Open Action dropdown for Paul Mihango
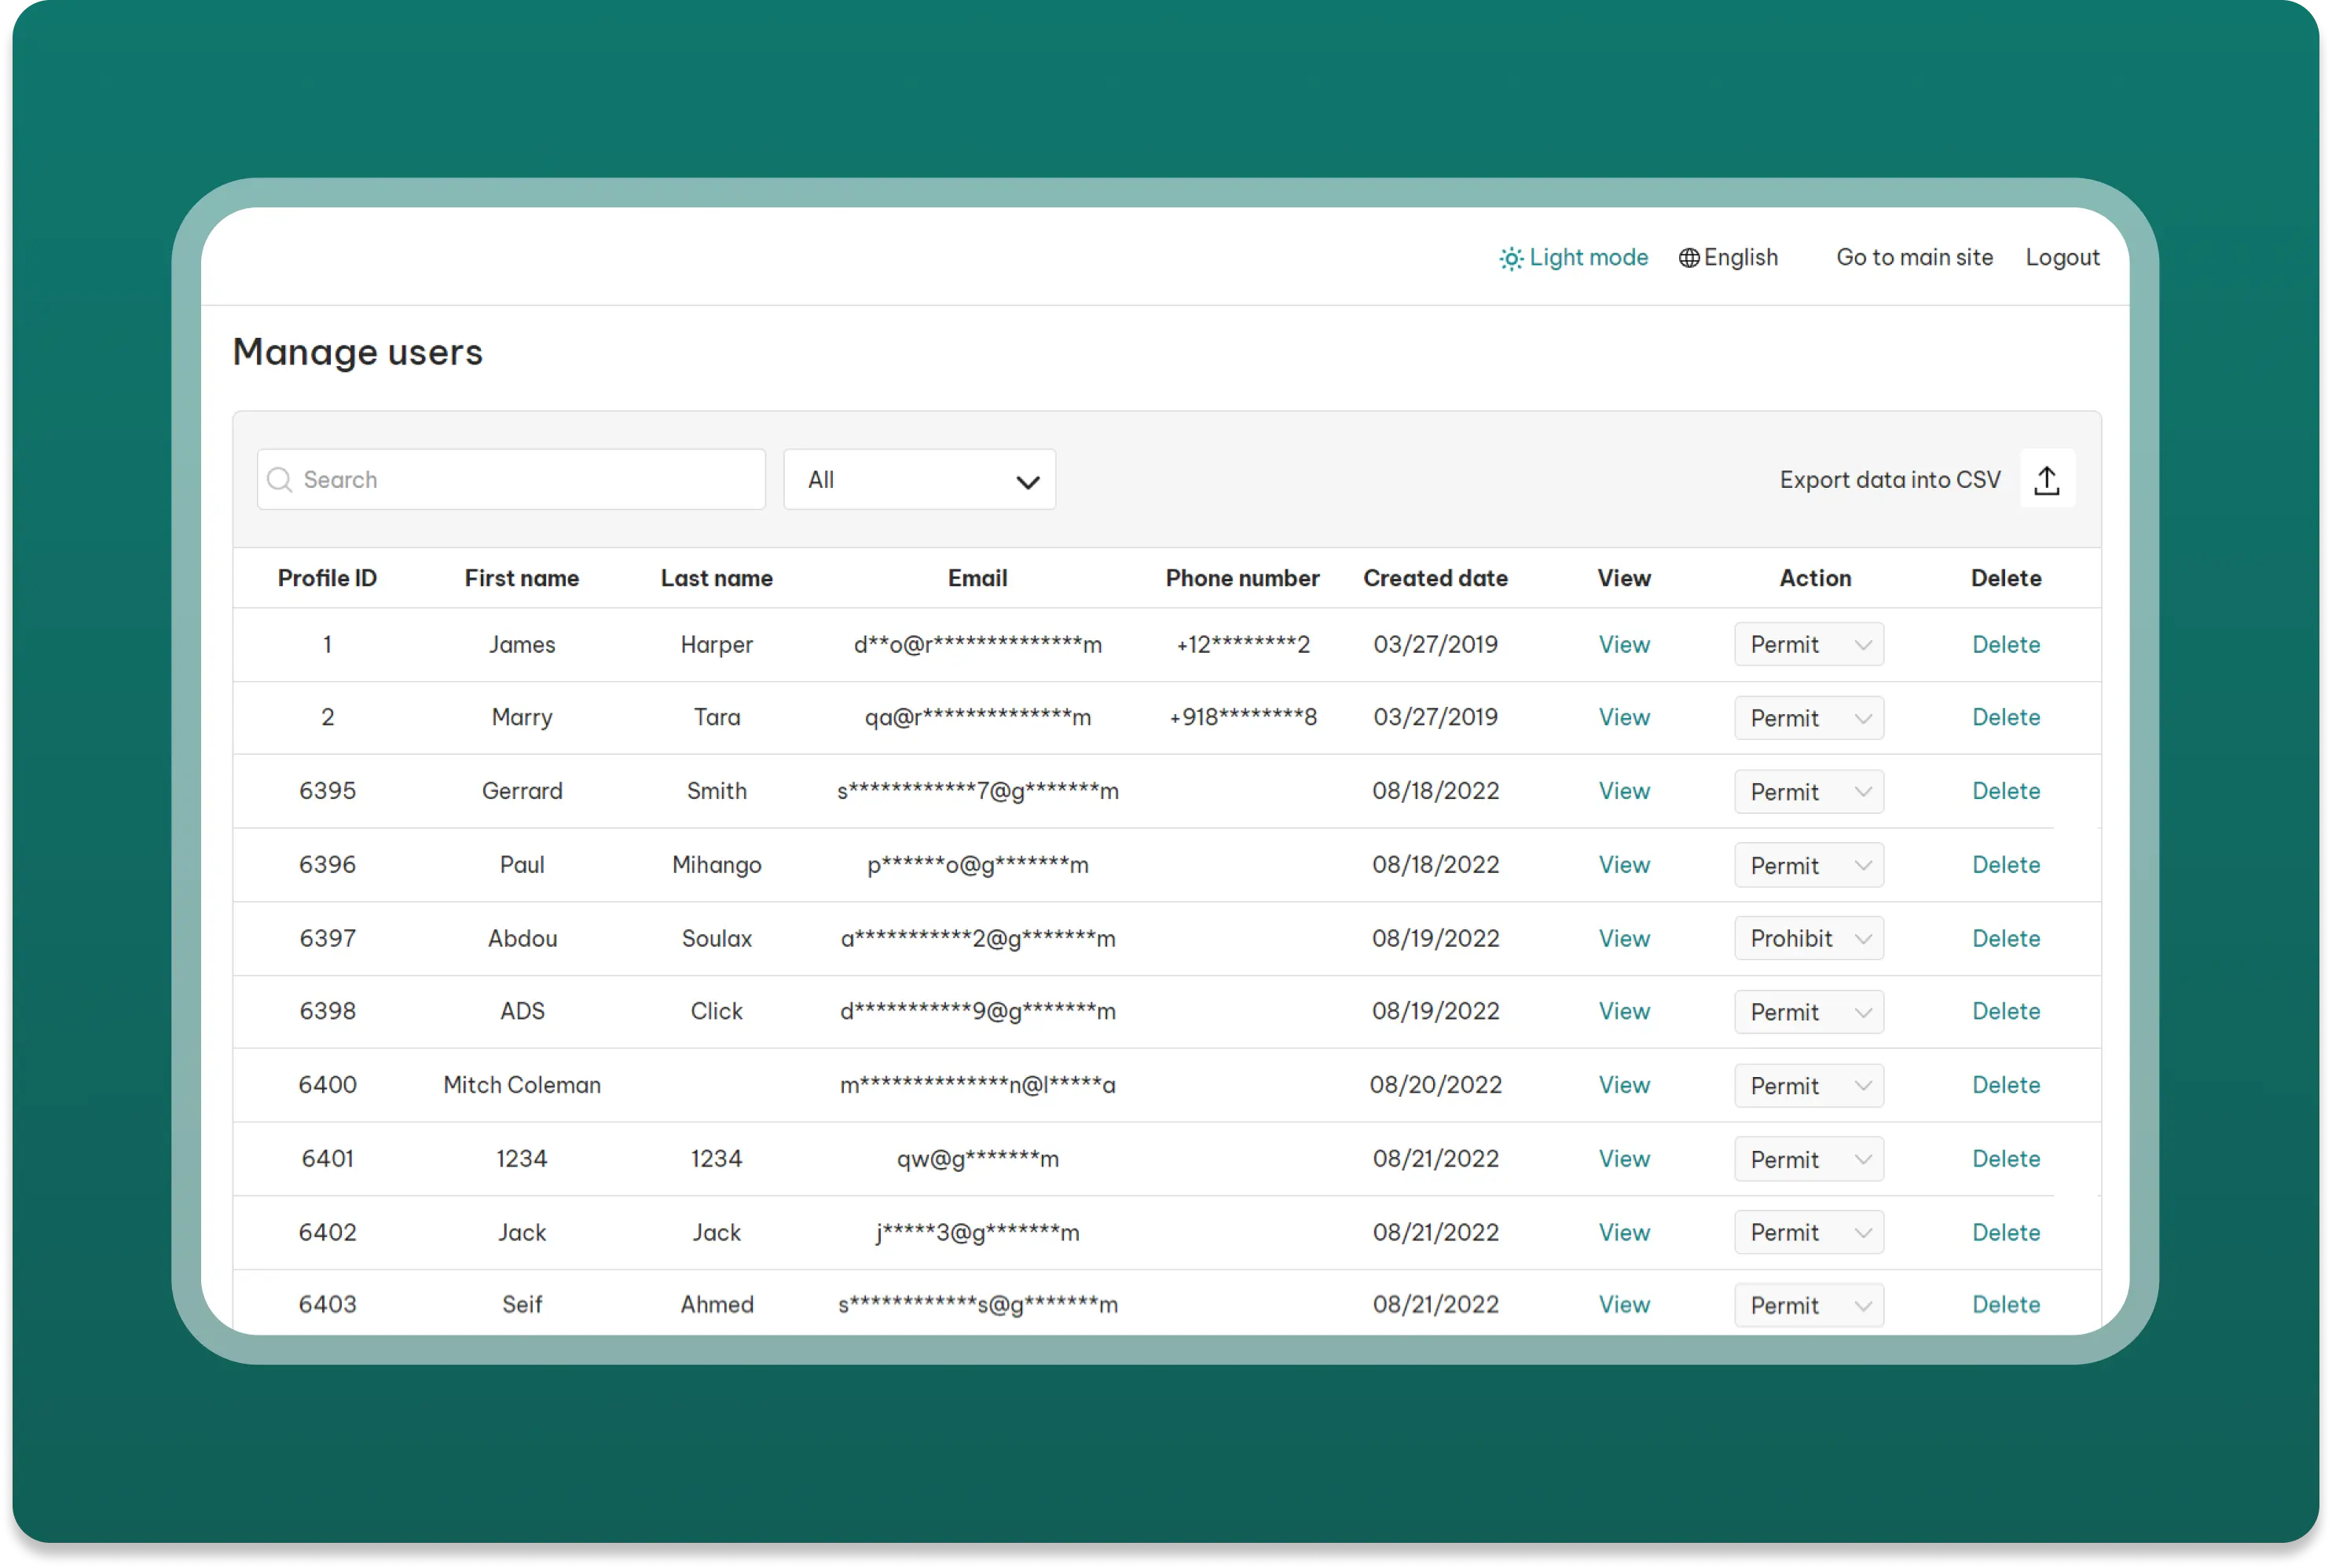 [x=1808, y=865]
